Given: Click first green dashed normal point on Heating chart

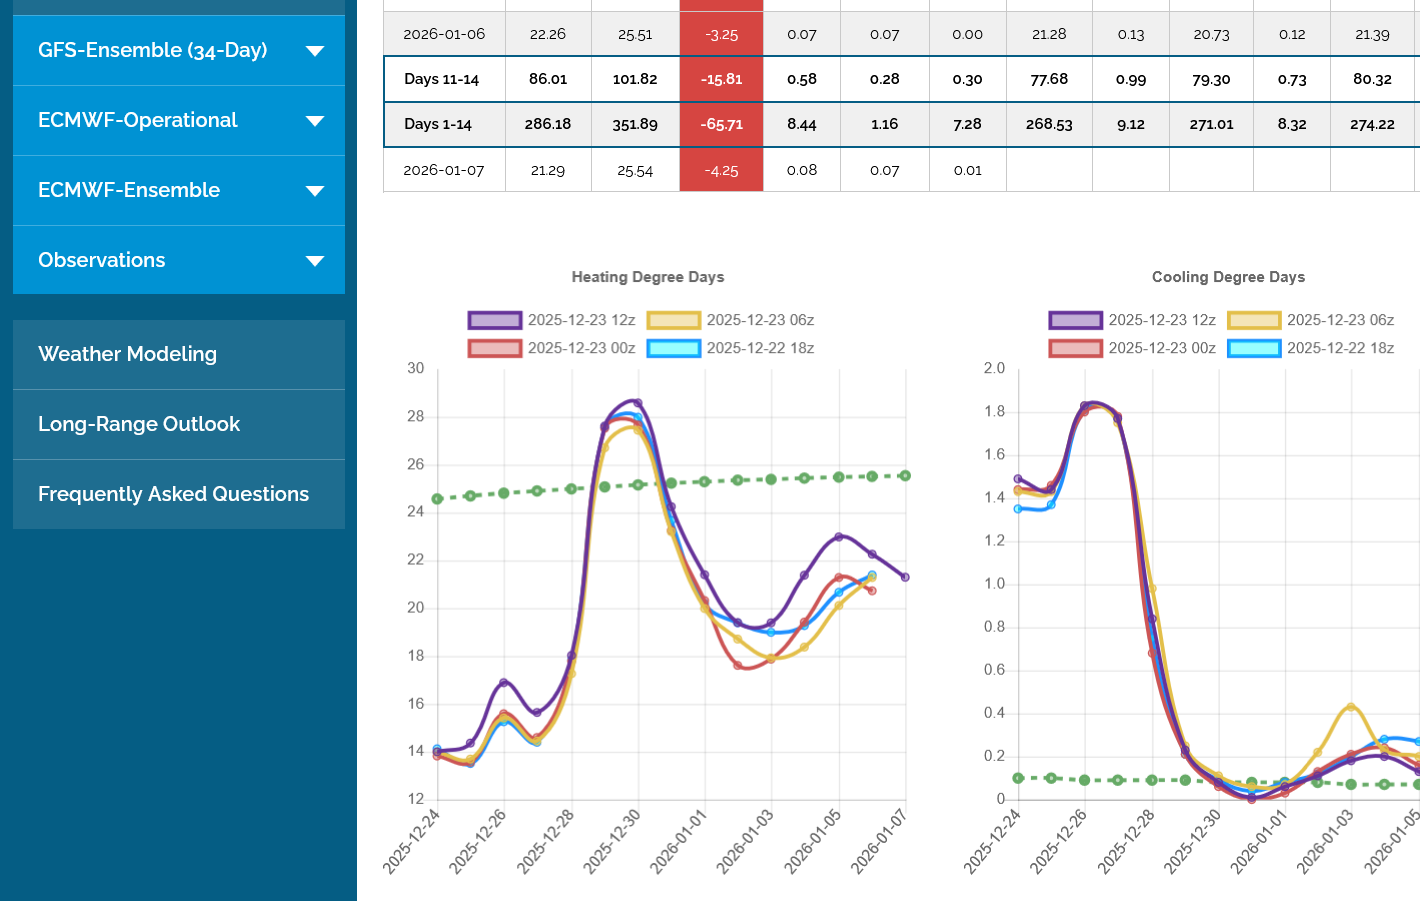Looking at the screenshot, I should (437, 498).
